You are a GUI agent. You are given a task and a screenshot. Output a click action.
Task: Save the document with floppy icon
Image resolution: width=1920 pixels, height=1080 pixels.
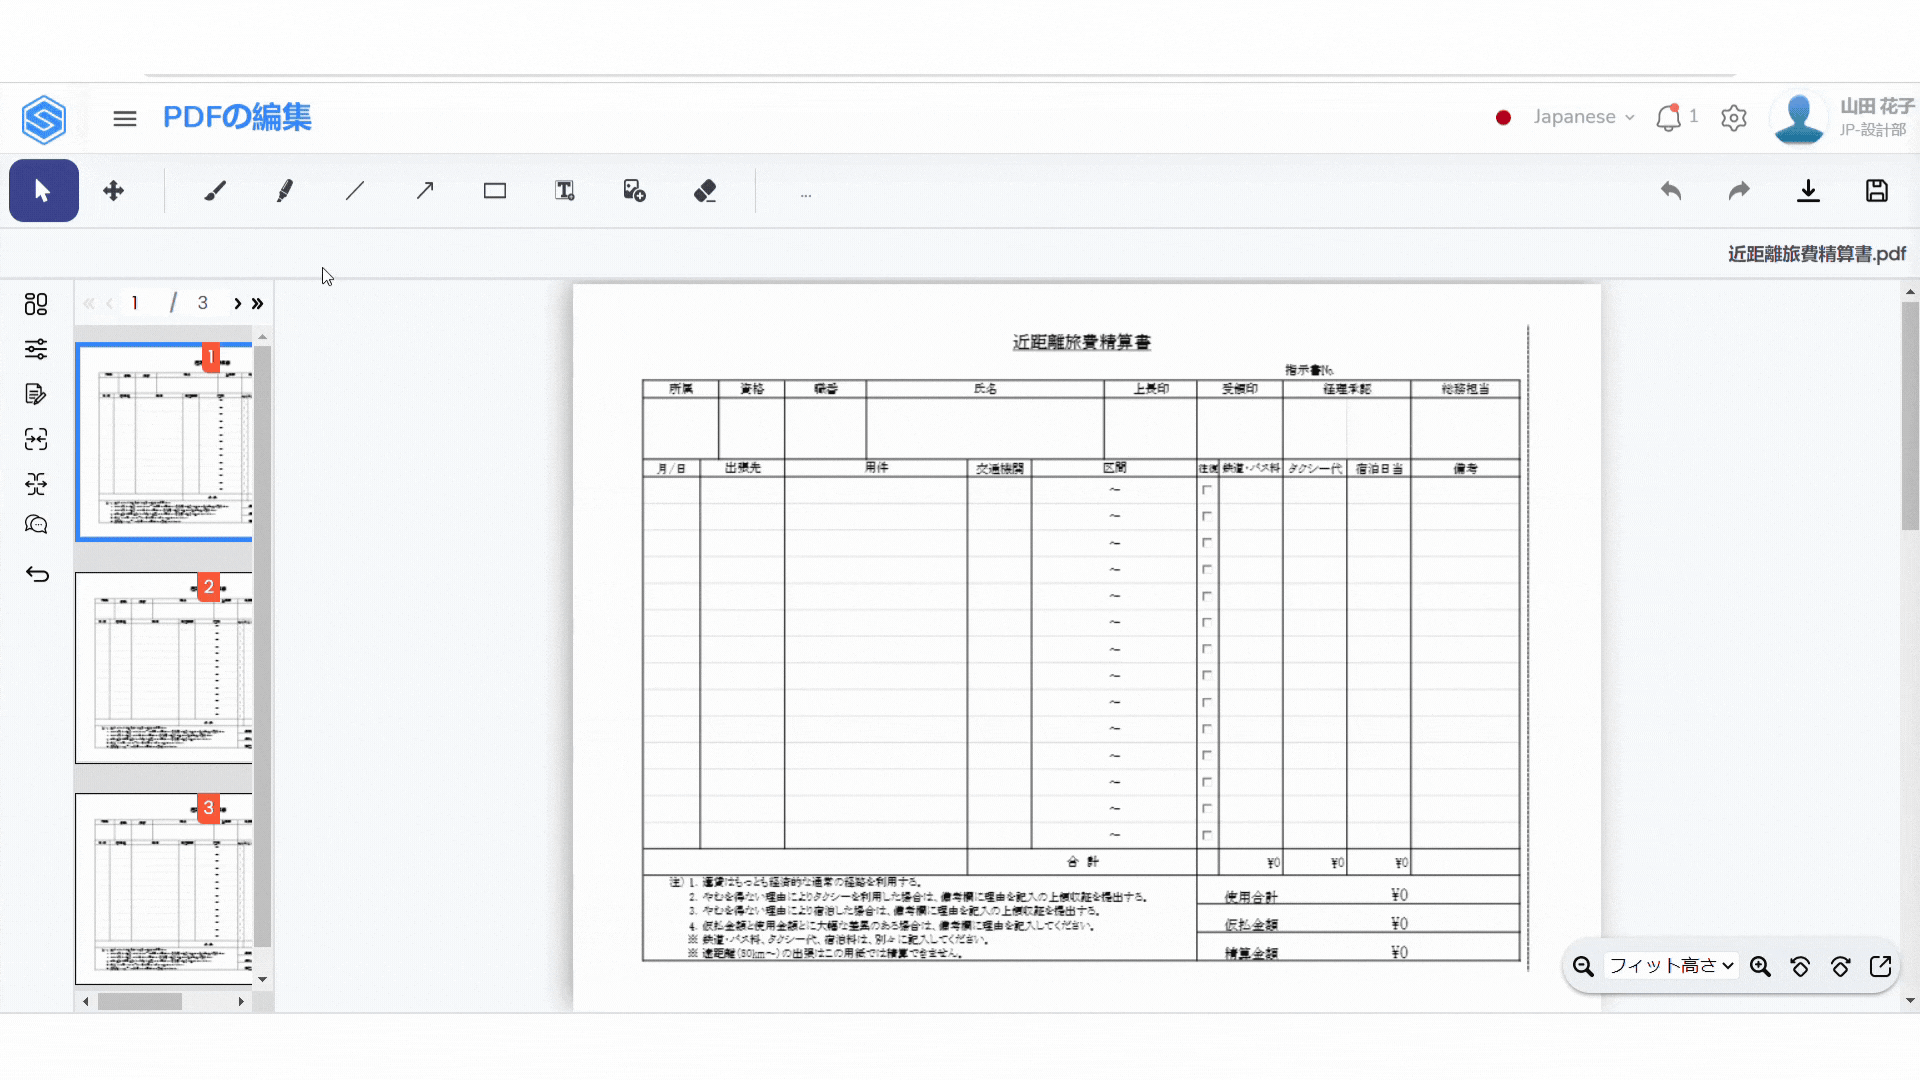click(x=1877, y=191)
